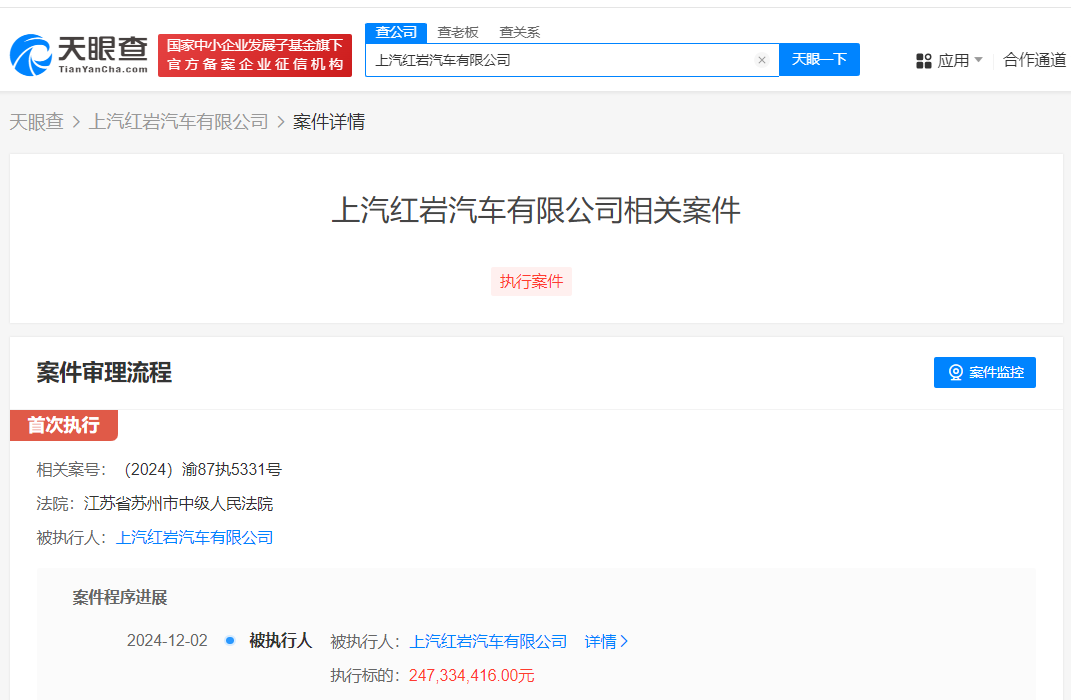This screenshot has width=1071, height=700.
Task: Select the 首次执行 stage label
Action: 64,425
